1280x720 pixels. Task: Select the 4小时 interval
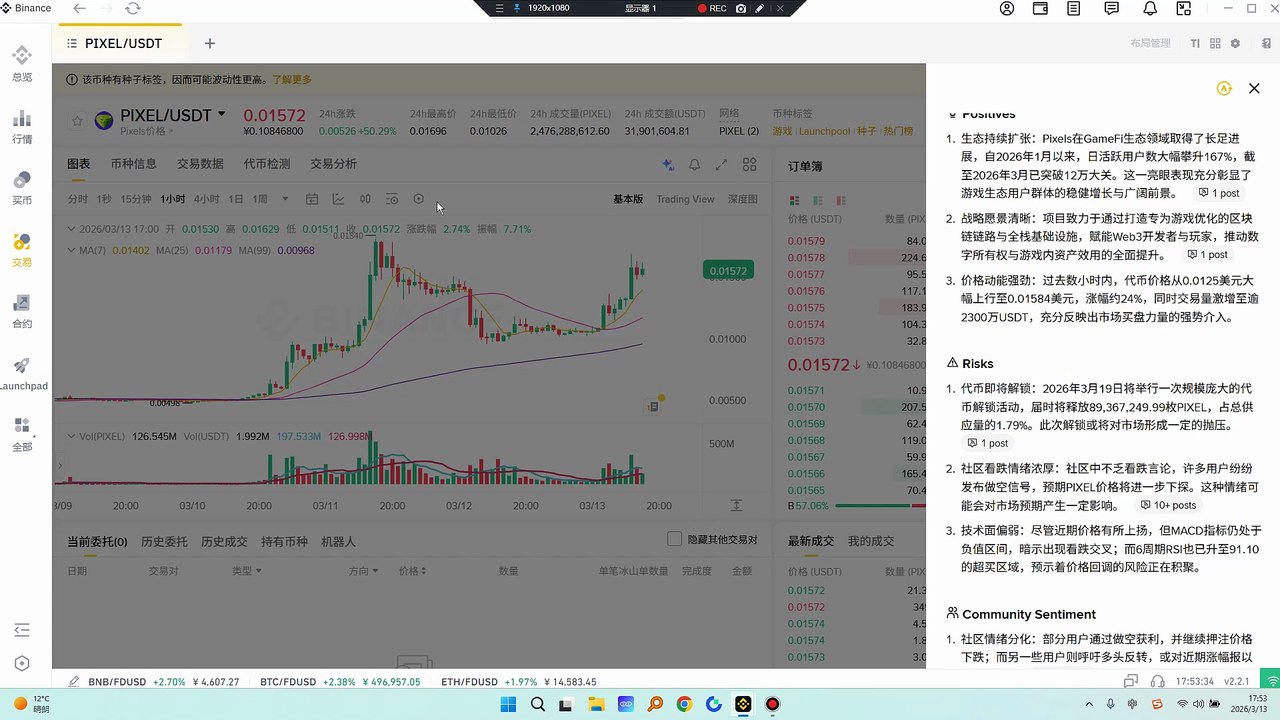coord(207,199)
